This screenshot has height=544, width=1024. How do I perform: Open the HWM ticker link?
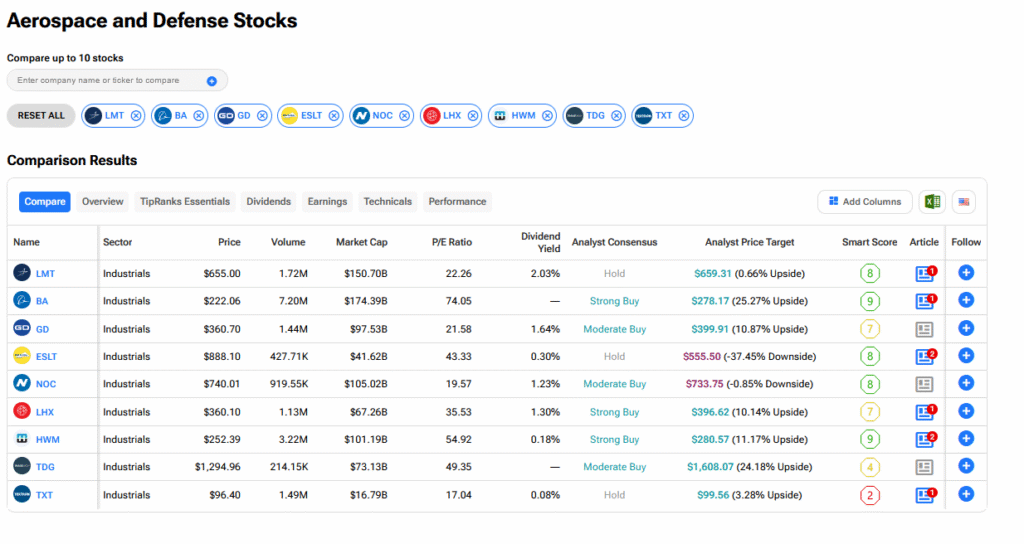(x=48, y=440)
